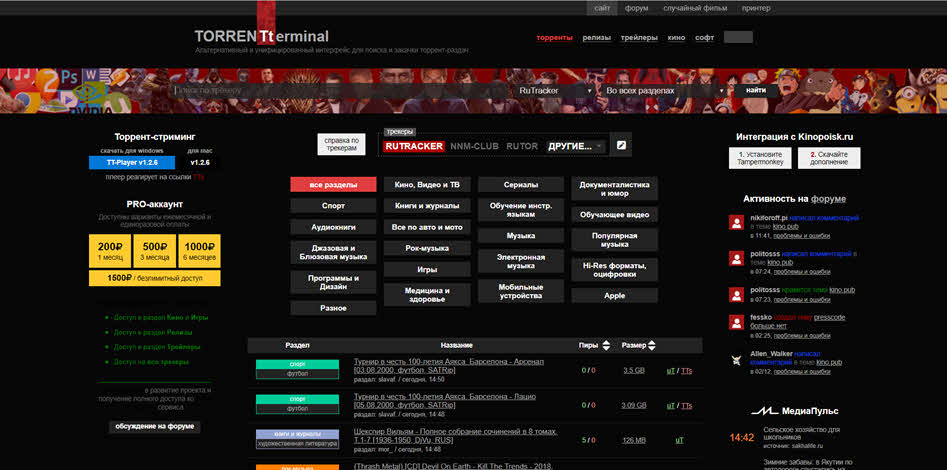The width and height of the screenshot is (947, 470).
Task: Download v1.2.6 player for mac
Action: (199, 163)
